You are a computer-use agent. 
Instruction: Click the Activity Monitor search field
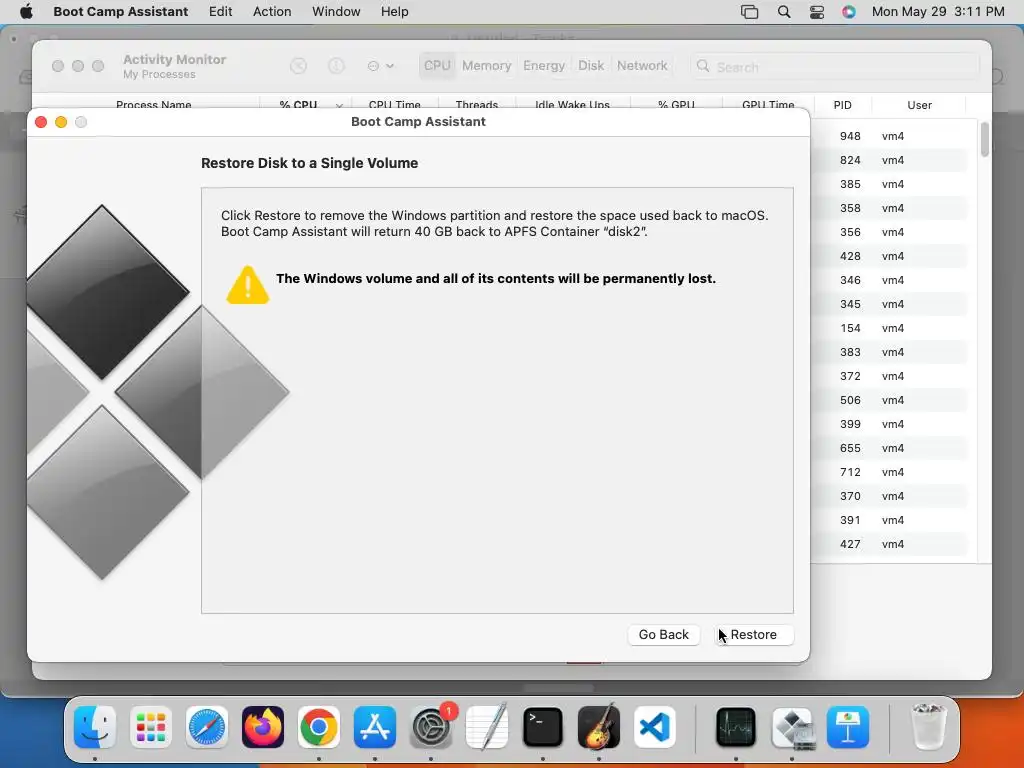(835, 67)
